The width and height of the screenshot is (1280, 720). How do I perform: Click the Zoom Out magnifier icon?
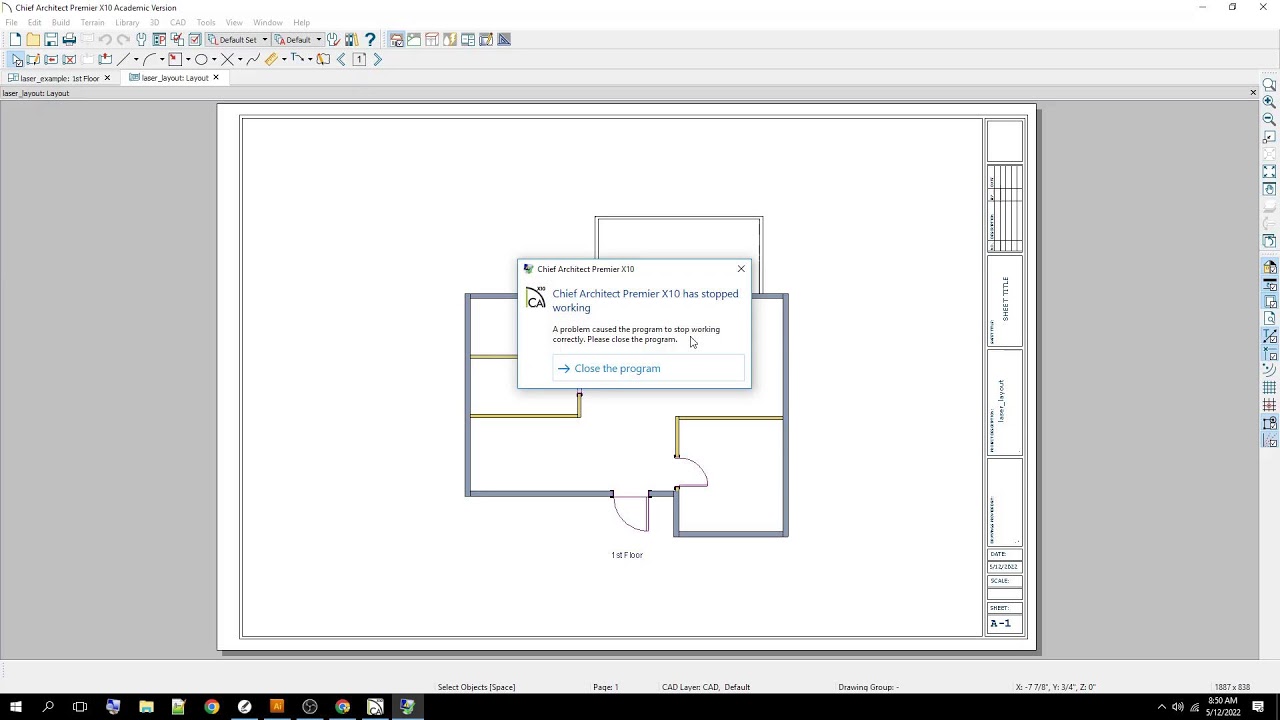pos(1269,119)
